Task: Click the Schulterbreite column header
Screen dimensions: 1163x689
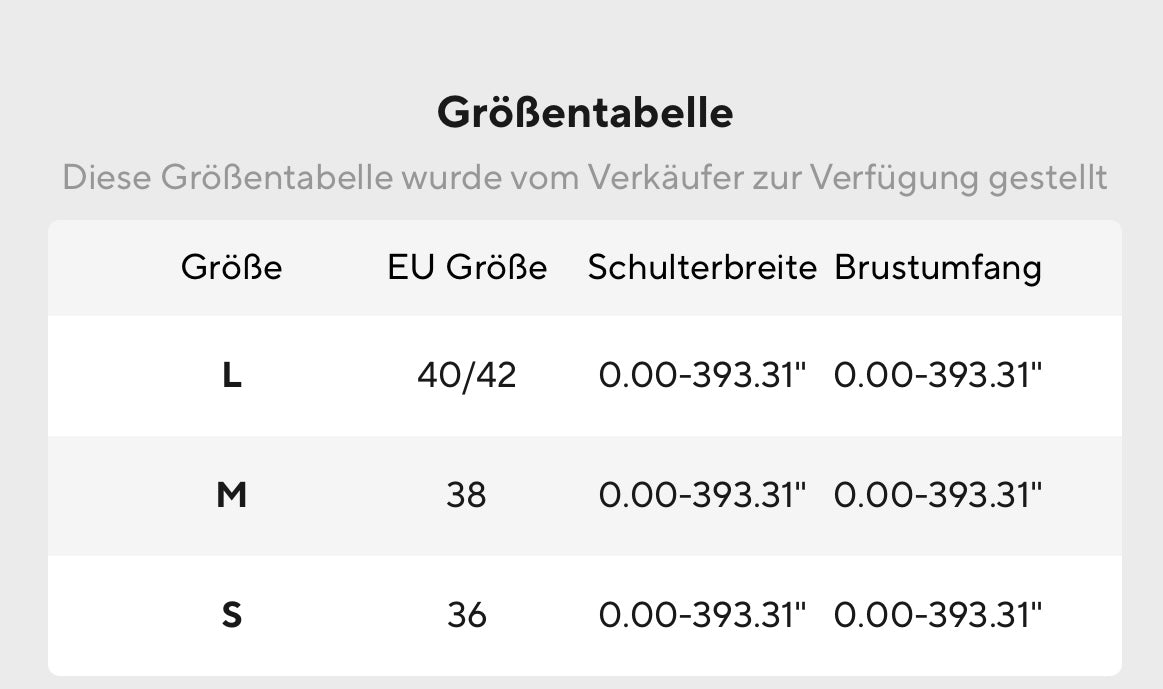Action: [702, 267]
